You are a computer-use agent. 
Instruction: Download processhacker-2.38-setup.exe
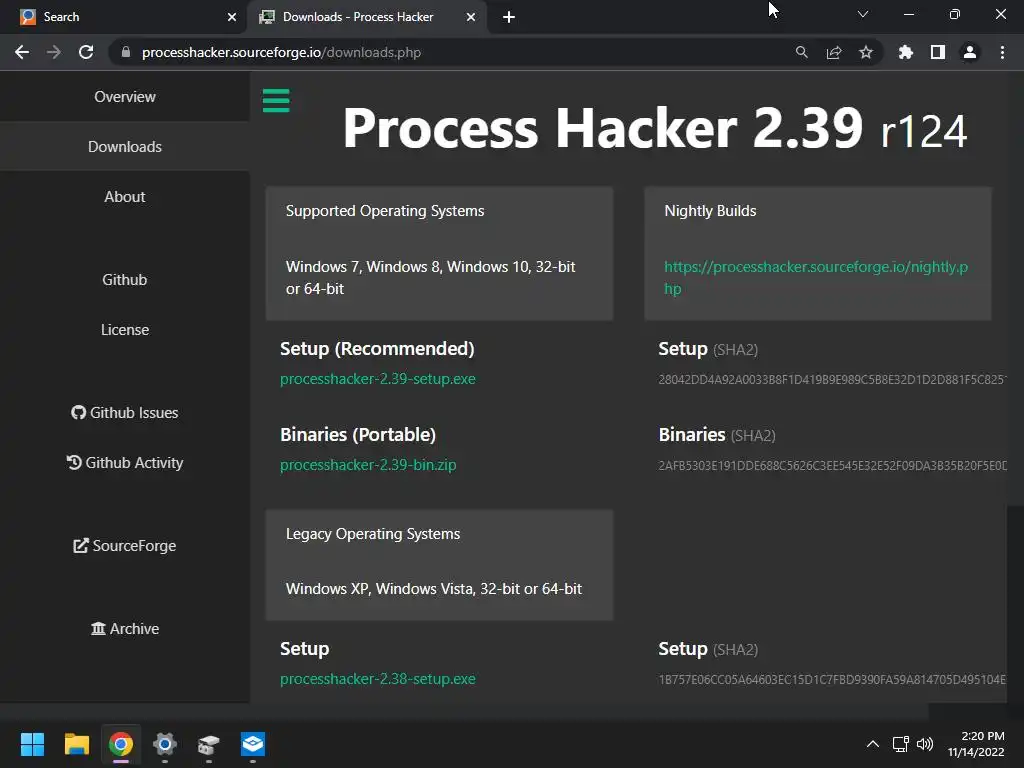click(x=377, y=679)
